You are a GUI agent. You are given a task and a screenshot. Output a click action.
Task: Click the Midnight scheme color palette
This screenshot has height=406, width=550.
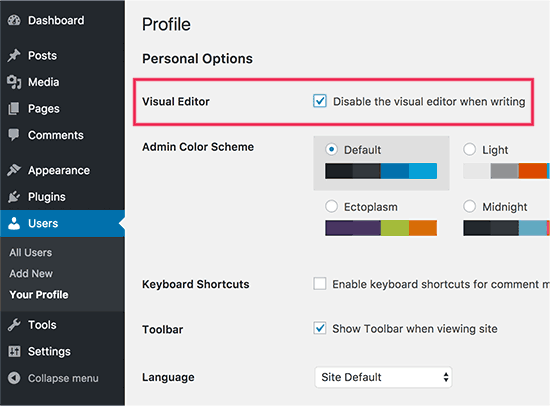pyautogui.click(x=507, y=228)
